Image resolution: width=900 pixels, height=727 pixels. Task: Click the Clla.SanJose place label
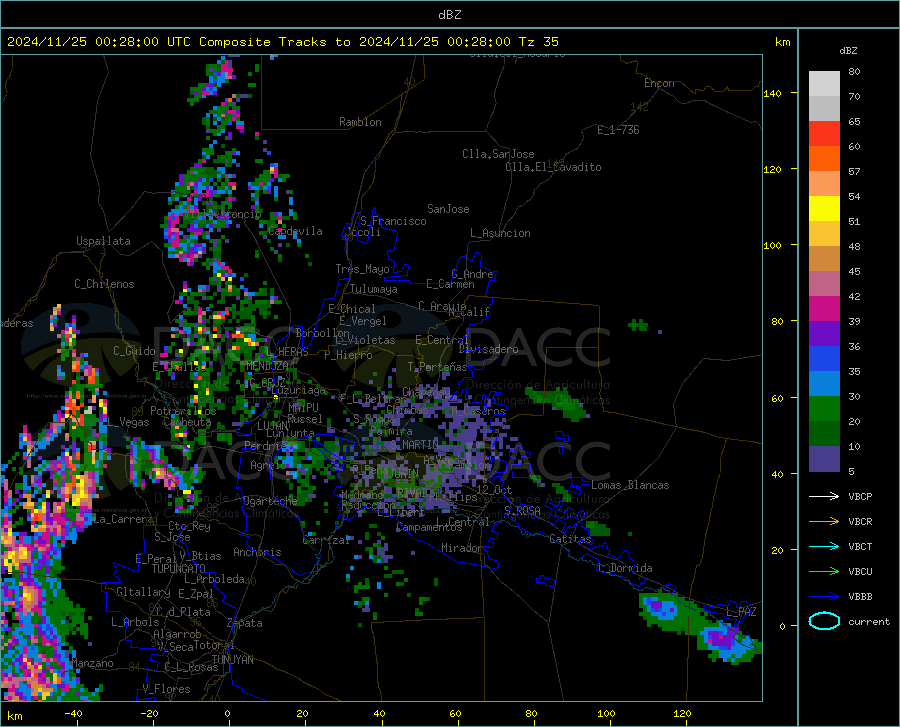(498, 154)
